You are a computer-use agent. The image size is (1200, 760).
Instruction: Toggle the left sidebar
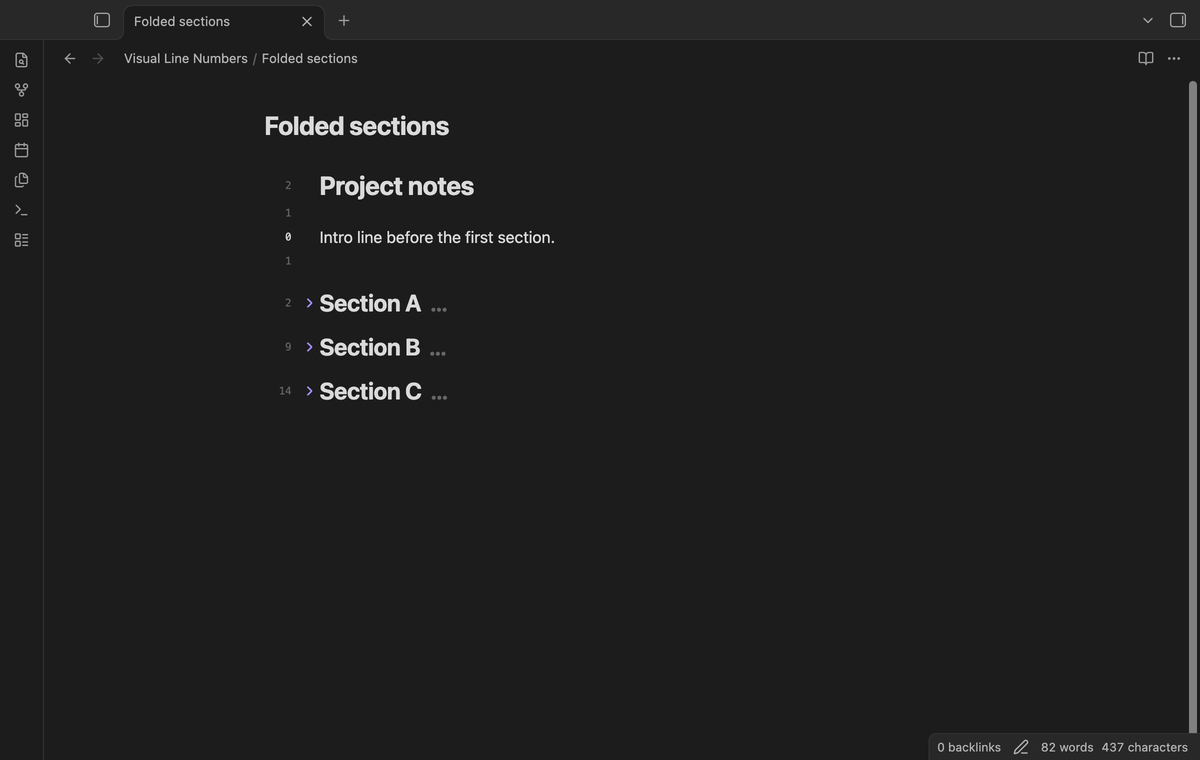click(101, 20)
